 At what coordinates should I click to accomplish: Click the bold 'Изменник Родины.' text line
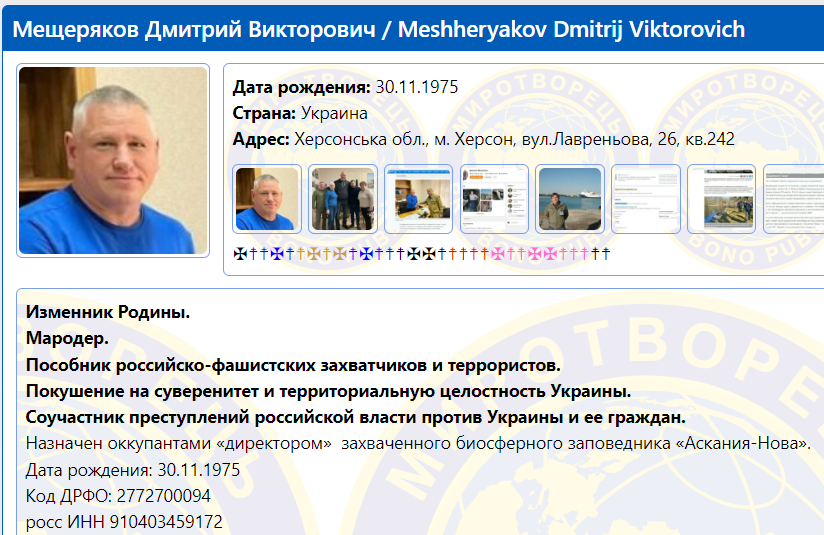(x=108, y=313)
